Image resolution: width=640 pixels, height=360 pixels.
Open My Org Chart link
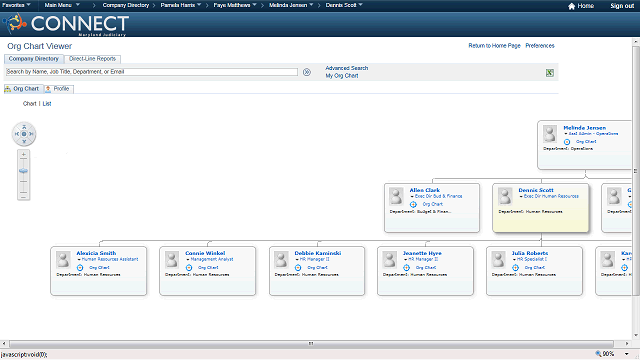point(342,76)
